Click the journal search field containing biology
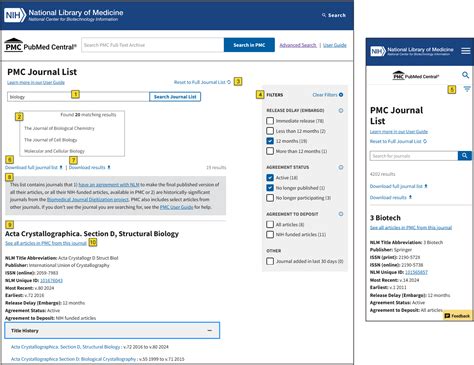The width and height of the screenshot is (474, 365). coord(78,97)
